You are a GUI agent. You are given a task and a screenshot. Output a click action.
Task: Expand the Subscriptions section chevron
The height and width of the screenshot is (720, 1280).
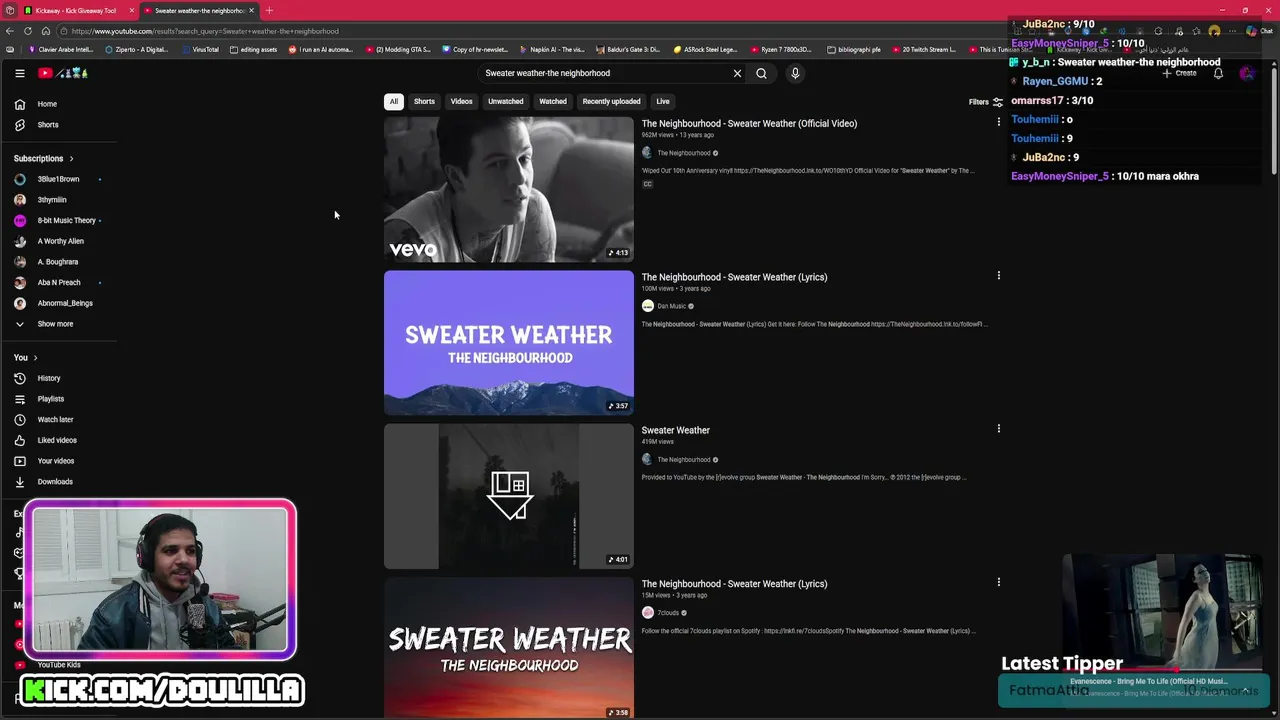(x=71, y=158)
